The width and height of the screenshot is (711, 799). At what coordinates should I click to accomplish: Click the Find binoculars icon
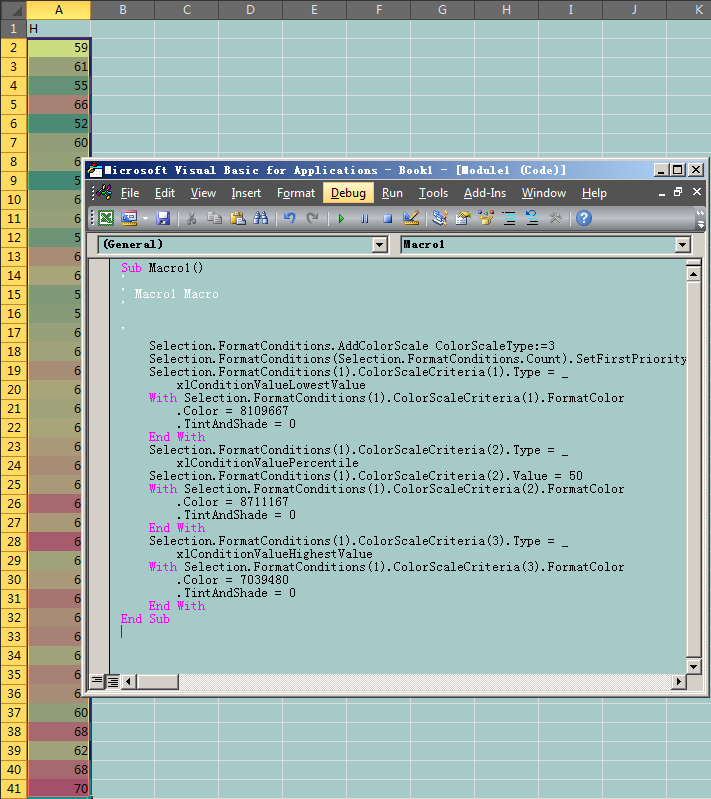pyautogui.click(x=261, y=218)
